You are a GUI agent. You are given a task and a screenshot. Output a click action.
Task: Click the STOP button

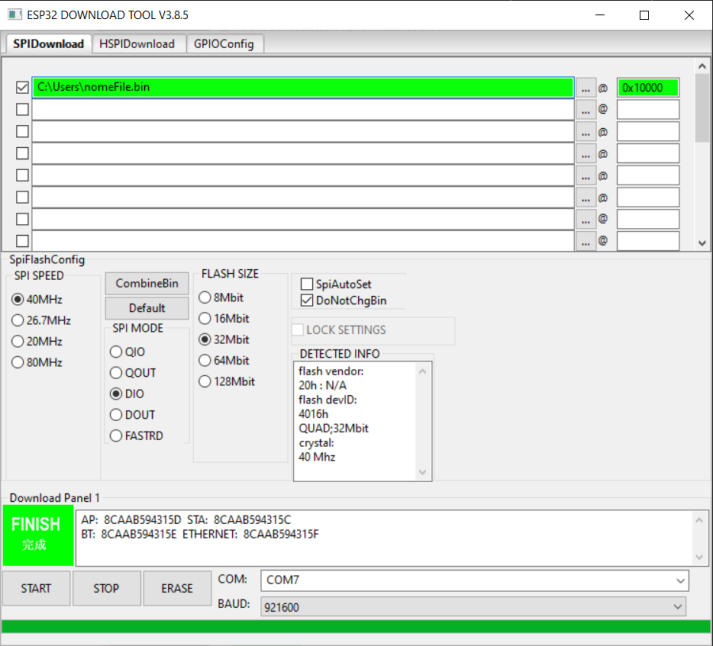point(106,588)
